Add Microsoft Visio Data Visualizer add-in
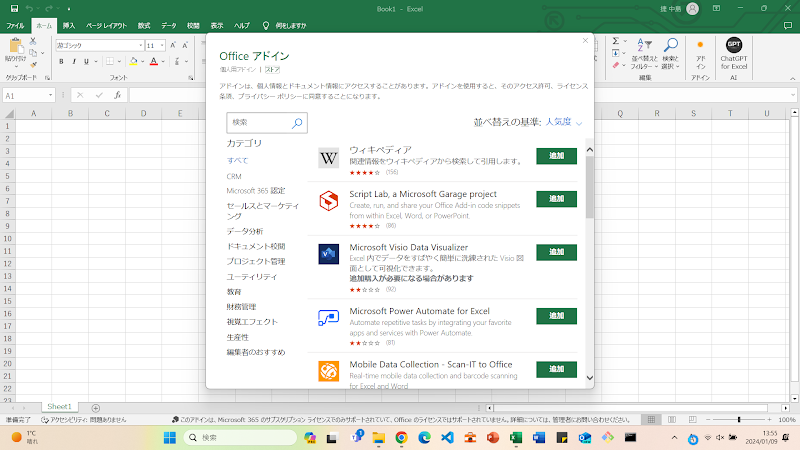This screenshot has width=800, height=450. point(557,252)
